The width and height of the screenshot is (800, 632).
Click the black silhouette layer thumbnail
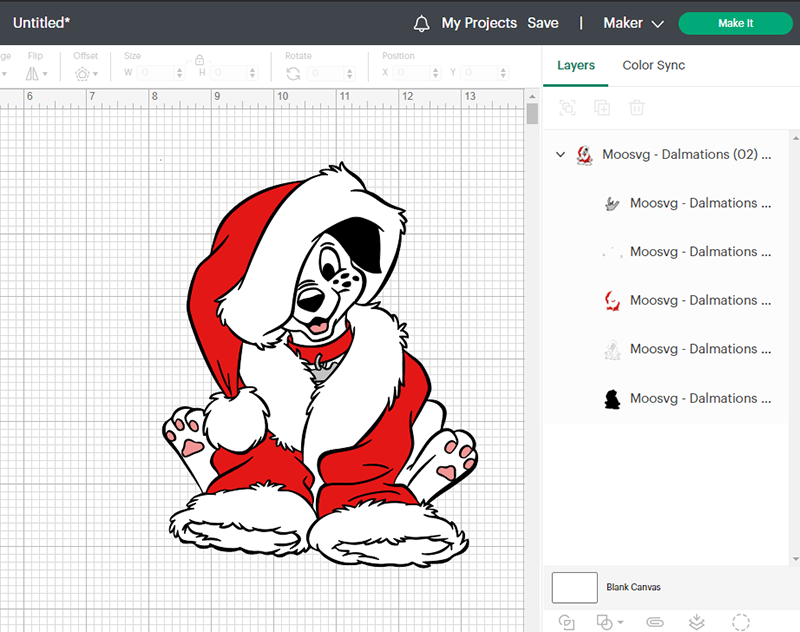point(612,399)
